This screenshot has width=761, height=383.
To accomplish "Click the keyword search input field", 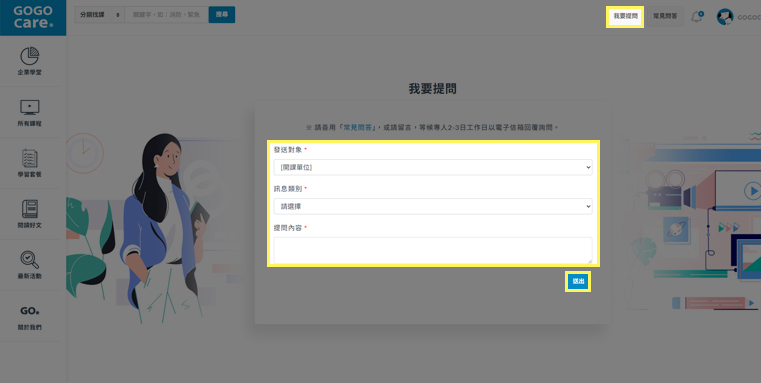I will pos(166,15).
